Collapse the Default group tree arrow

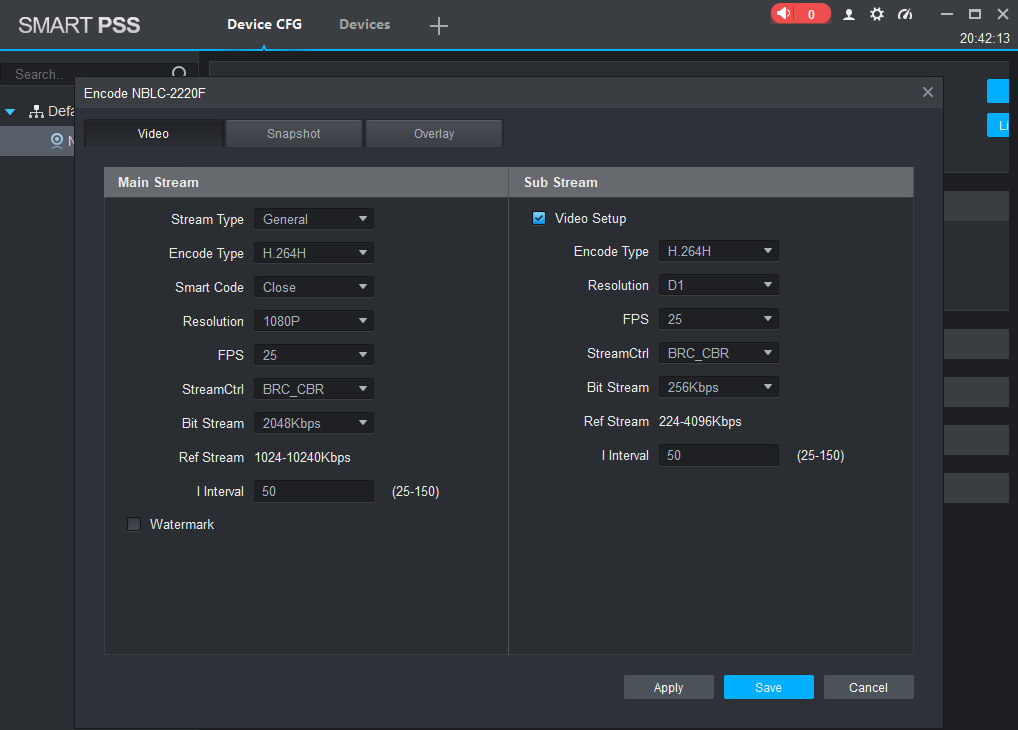tap(10, 112)
